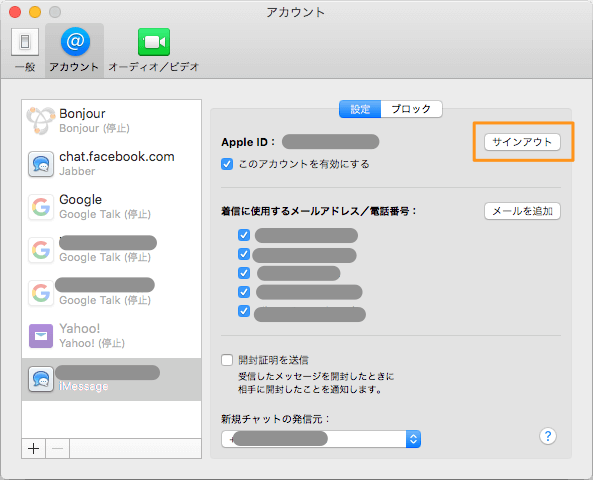Click the Apple ID redacted field
Viewport: 593px width, 480px height.
[x=331, y=142]
